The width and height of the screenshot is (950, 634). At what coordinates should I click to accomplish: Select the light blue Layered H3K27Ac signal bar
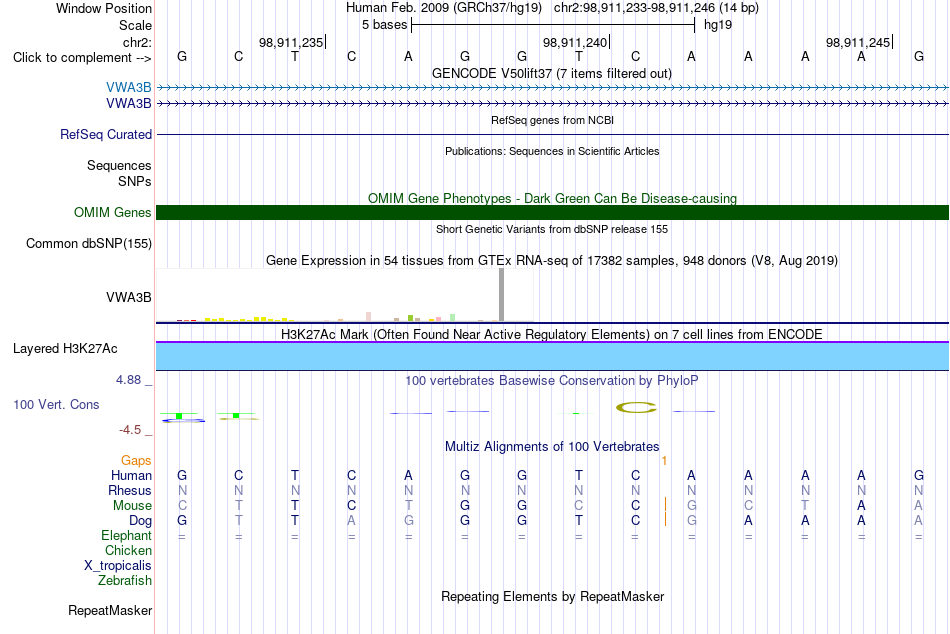tap(552, 356)
